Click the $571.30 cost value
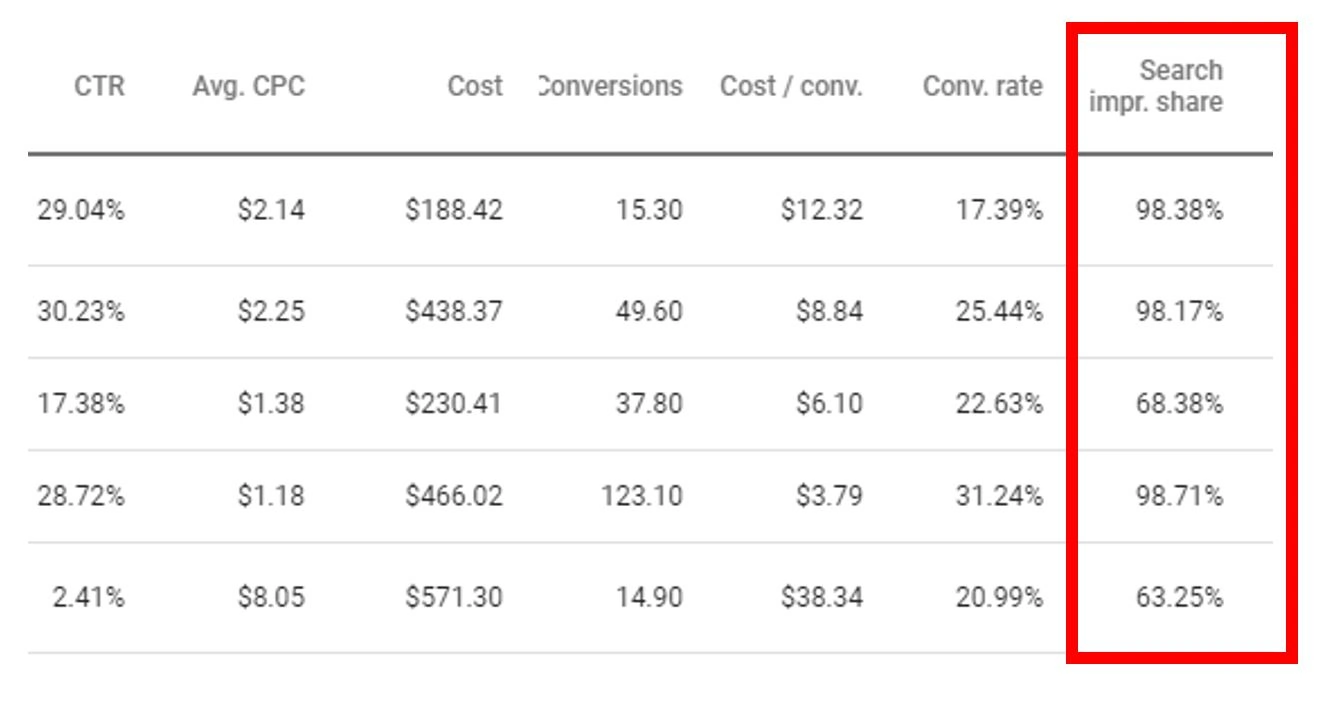This screenshot has height=713, width=1335. tap(454, 598)
